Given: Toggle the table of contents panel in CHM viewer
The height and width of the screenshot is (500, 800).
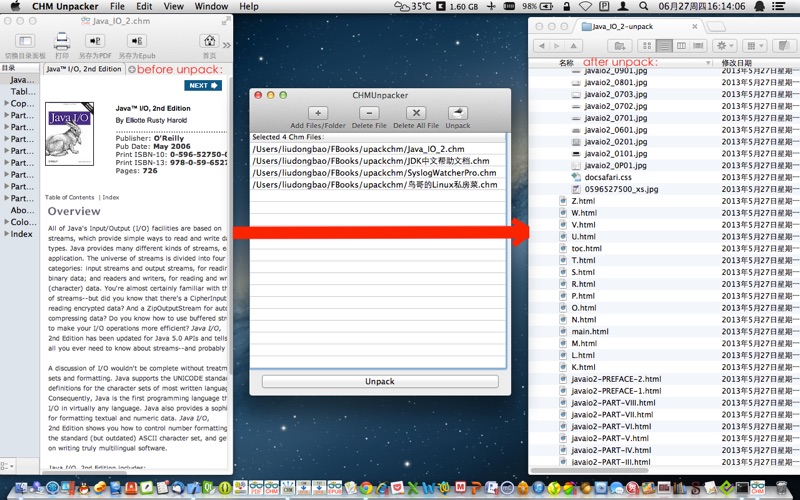Looking at the screenshot, I should coord(25,41).
